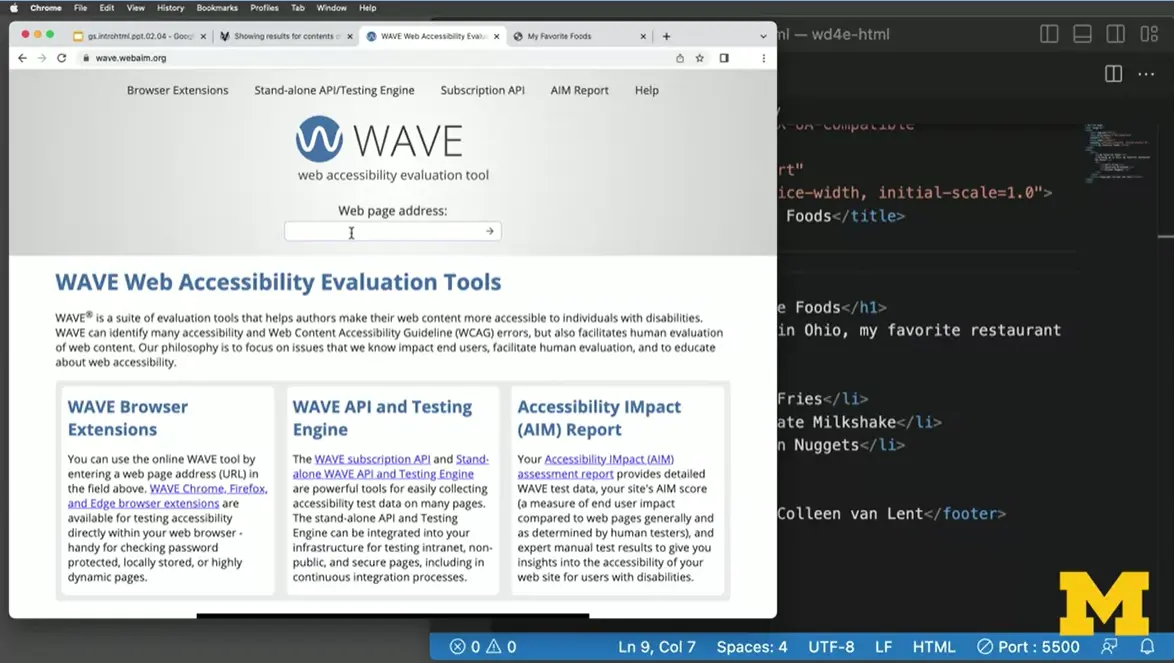Open reader view icon in the address bar
Screen dimensions: 1174x663
(x=723, y=58)
